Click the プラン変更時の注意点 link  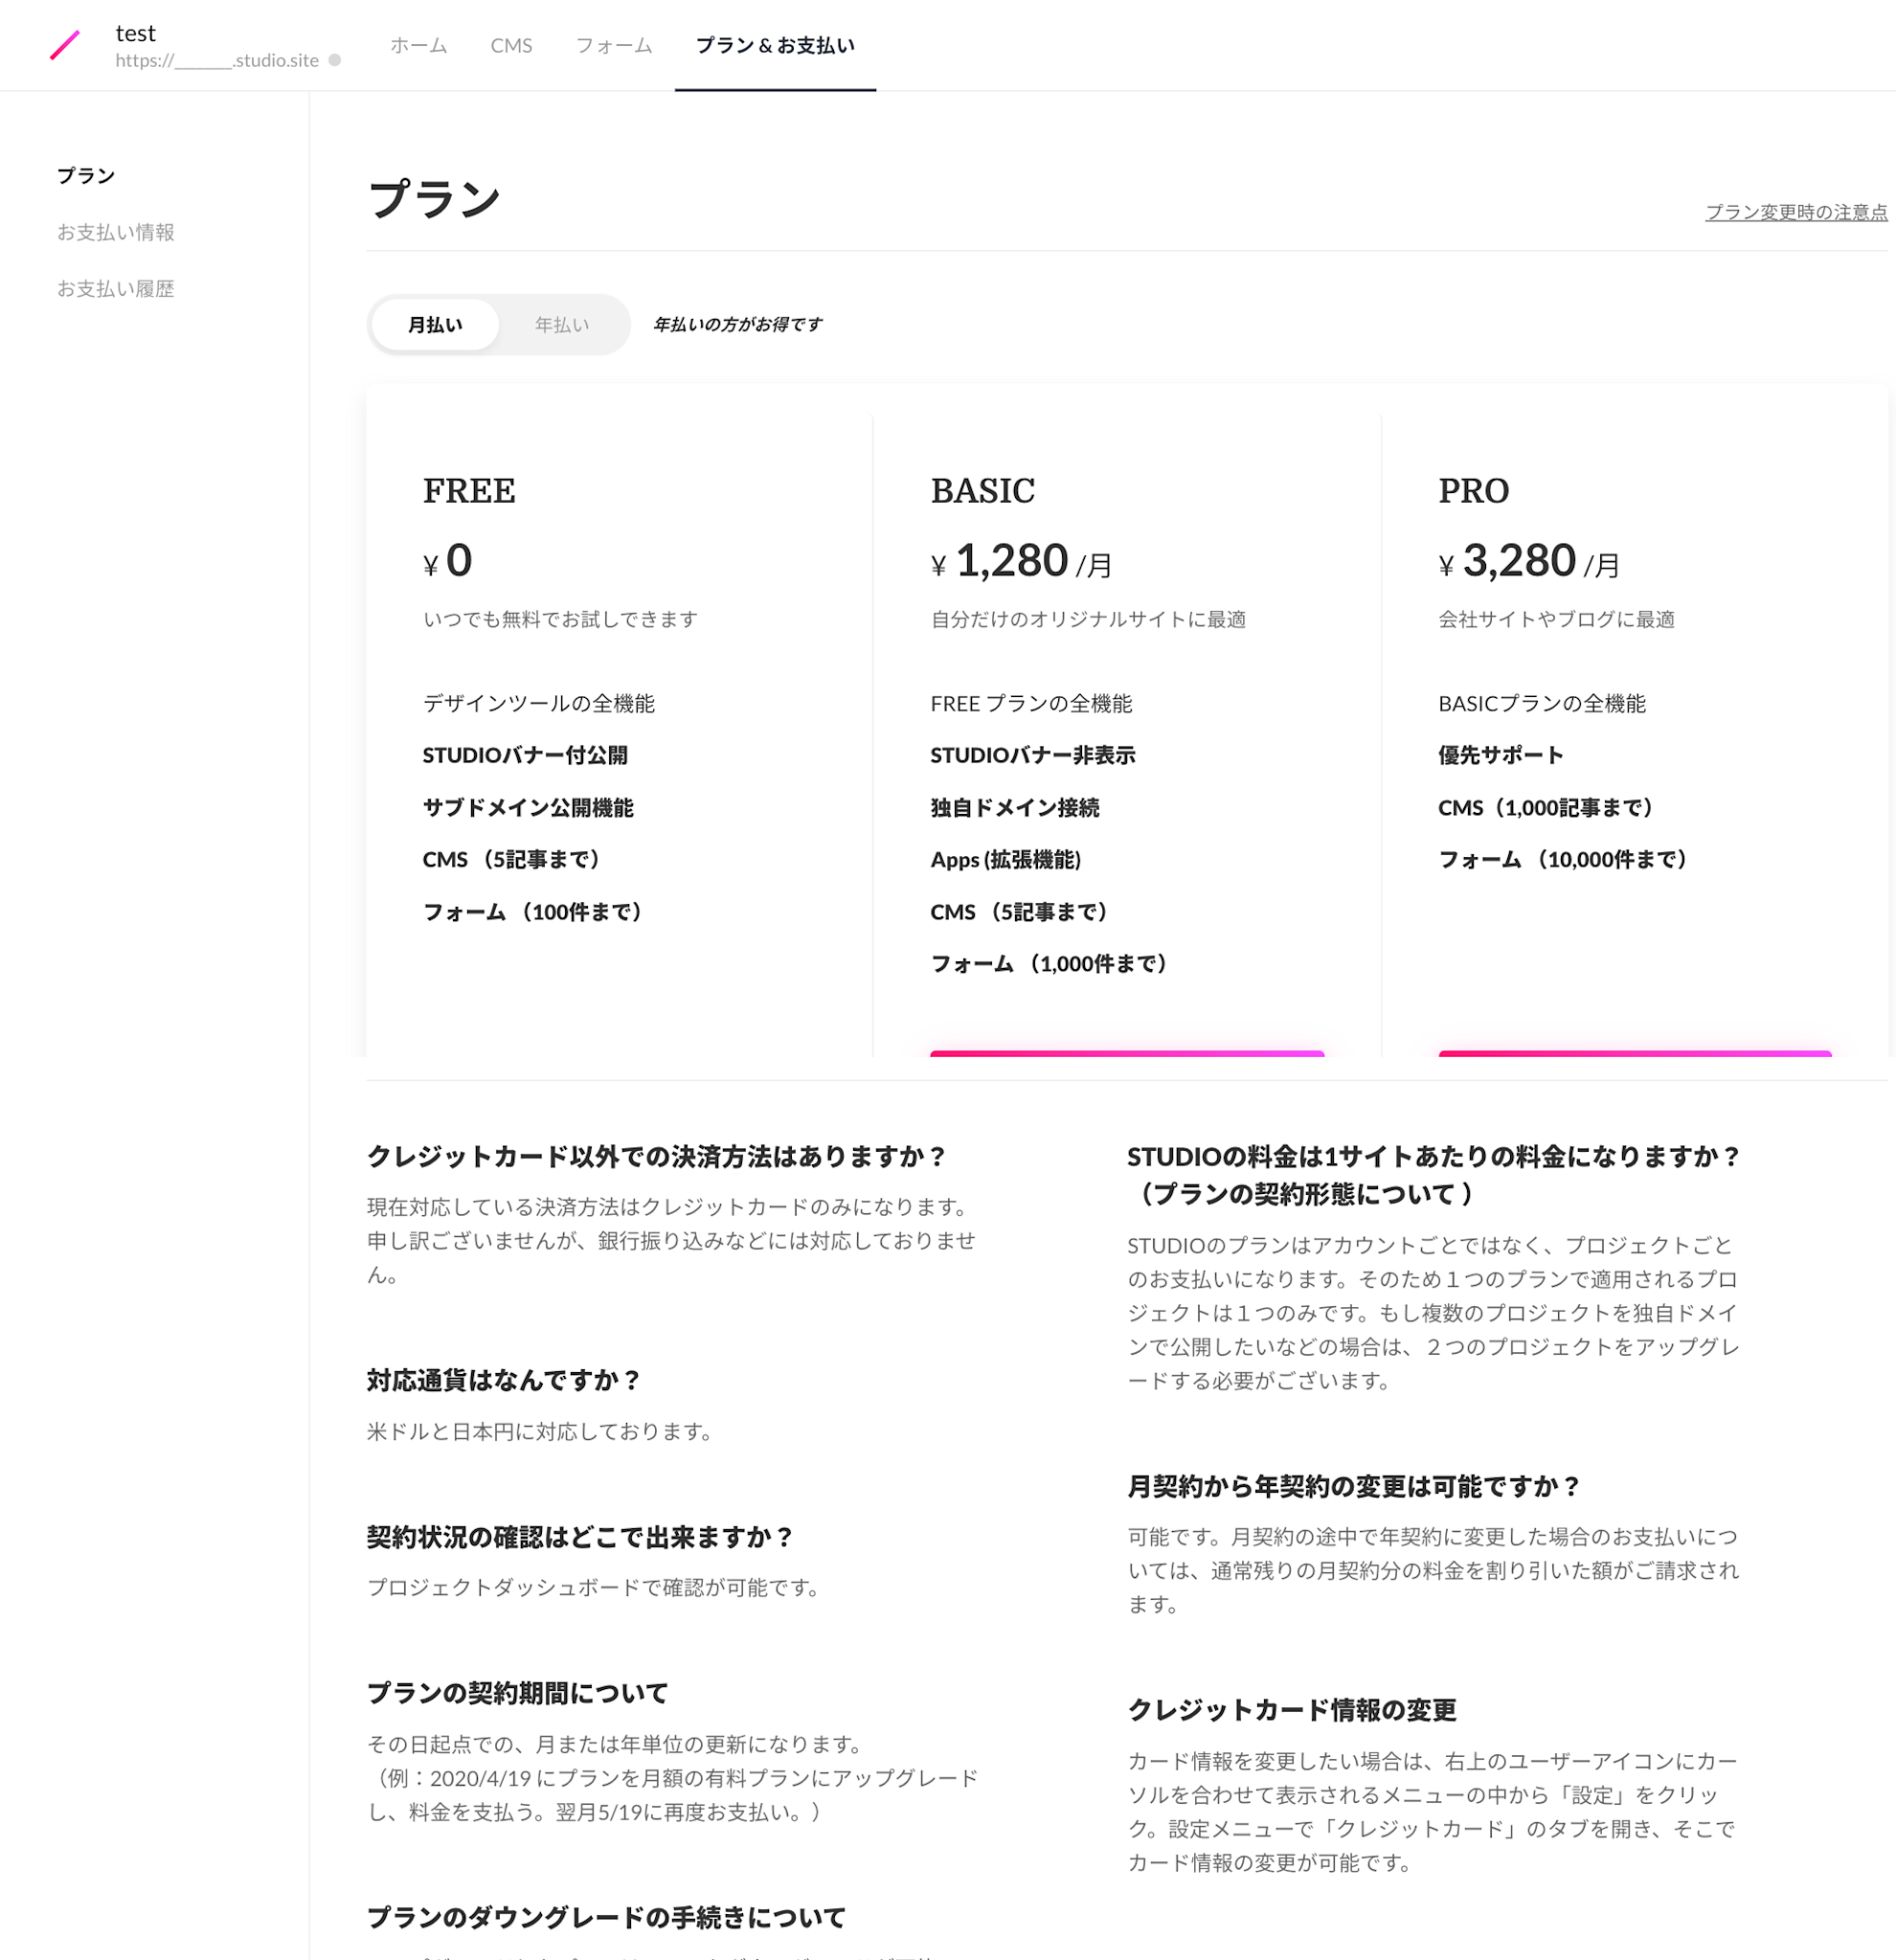point(1796,212)
